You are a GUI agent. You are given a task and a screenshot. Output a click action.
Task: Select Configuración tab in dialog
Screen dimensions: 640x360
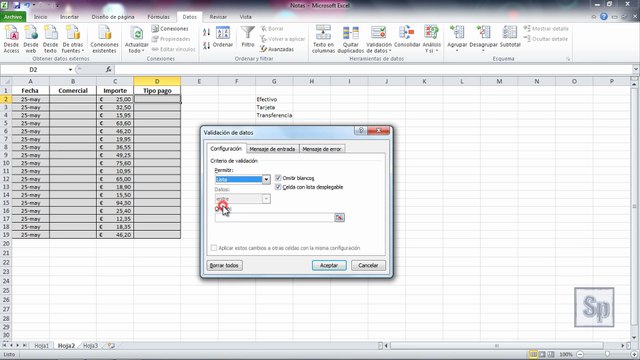pos(226,149)
